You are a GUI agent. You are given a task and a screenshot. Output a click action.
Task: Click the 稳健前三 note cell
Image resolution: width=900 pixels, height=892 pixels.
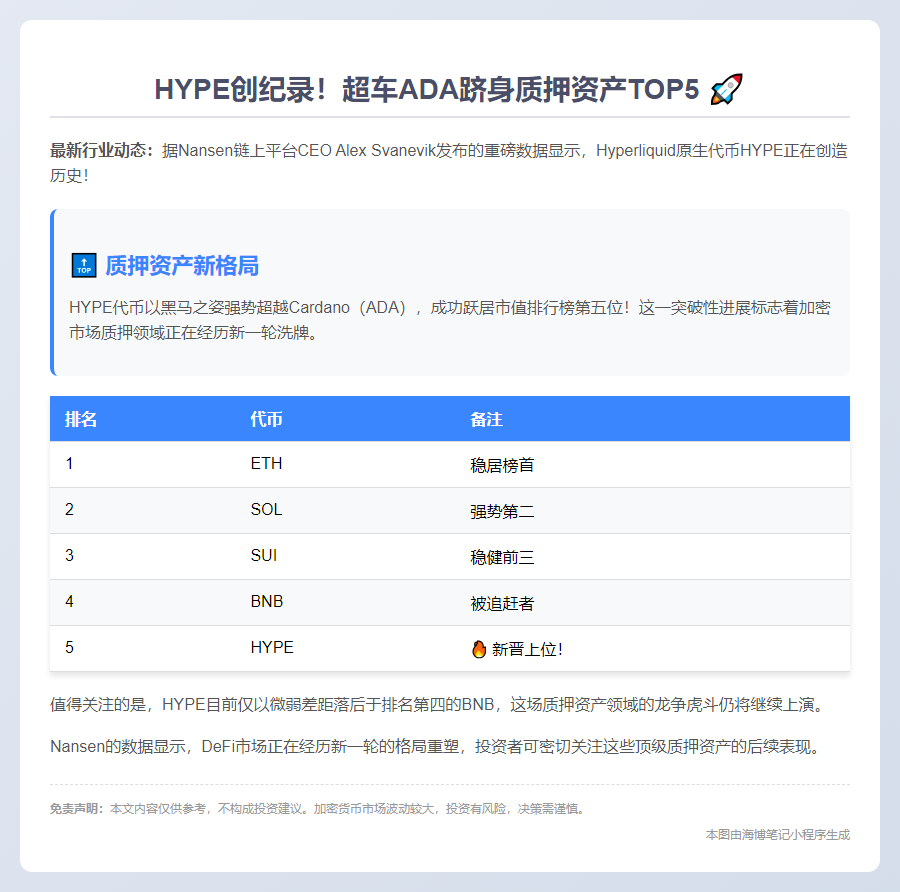coord(502,557)
